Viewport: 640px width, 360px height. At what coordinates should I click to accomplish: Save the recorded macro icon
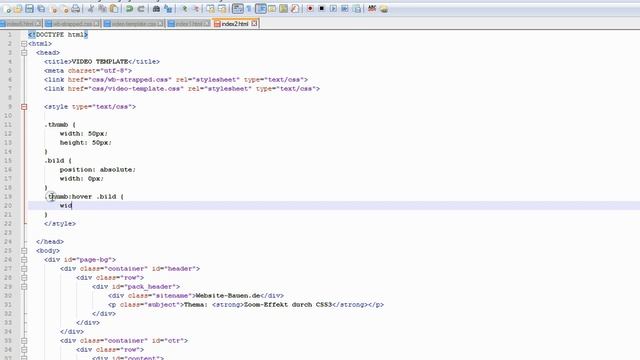point(356,9)
